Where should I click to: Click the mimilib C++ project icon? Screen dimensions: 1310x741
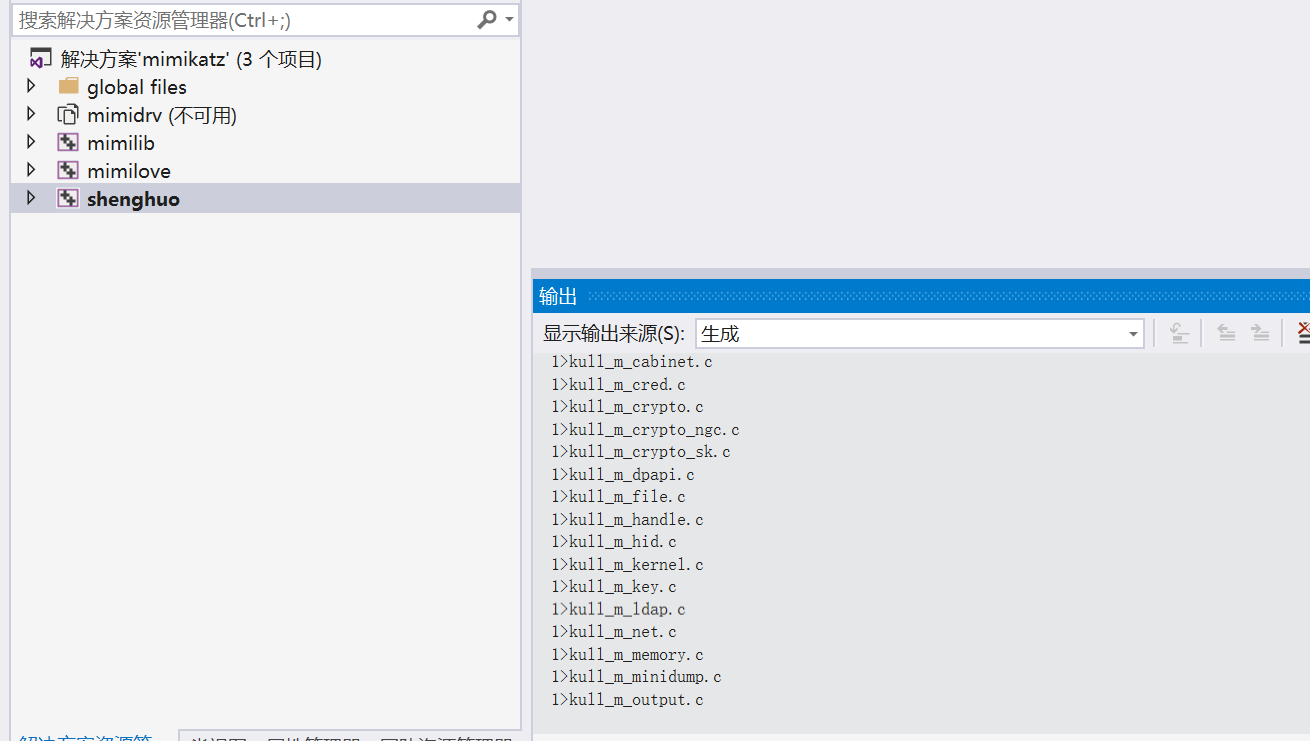[68, 142]
